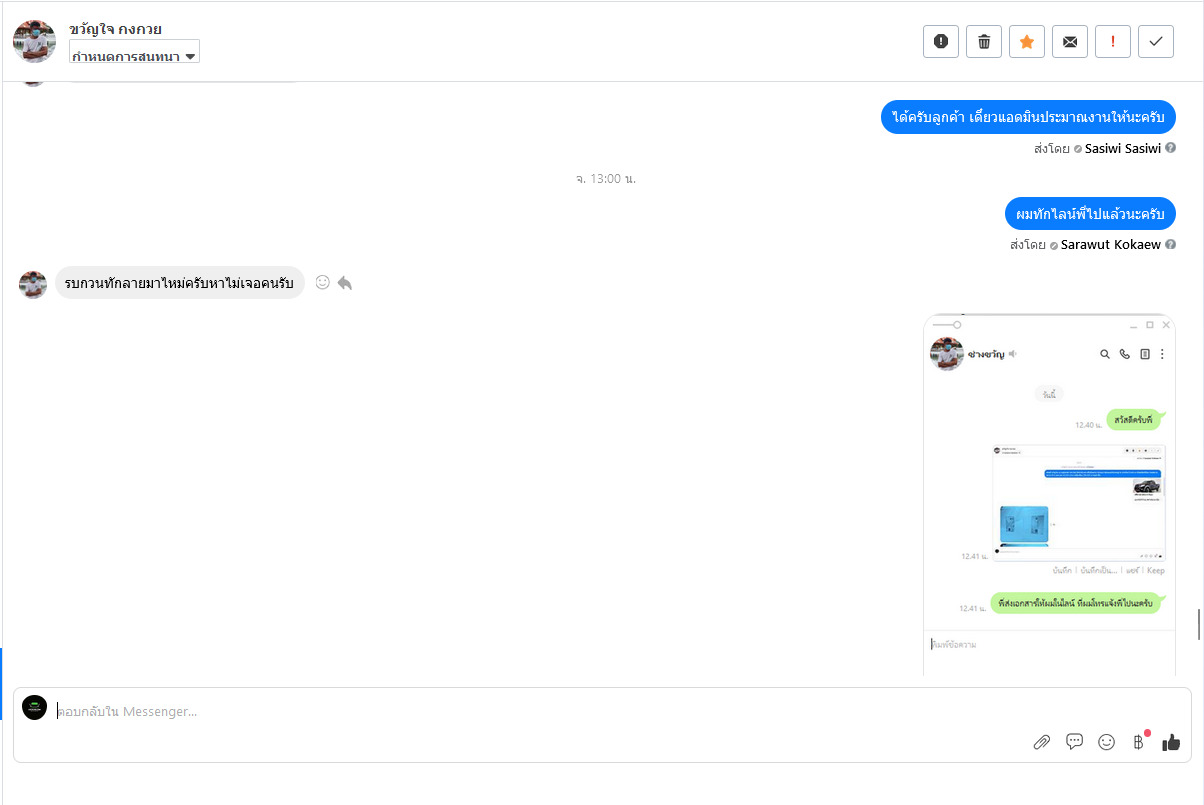Click the red exclamation priority button
Viewport: 1204px width, 805px height.
click(1113, 42)
